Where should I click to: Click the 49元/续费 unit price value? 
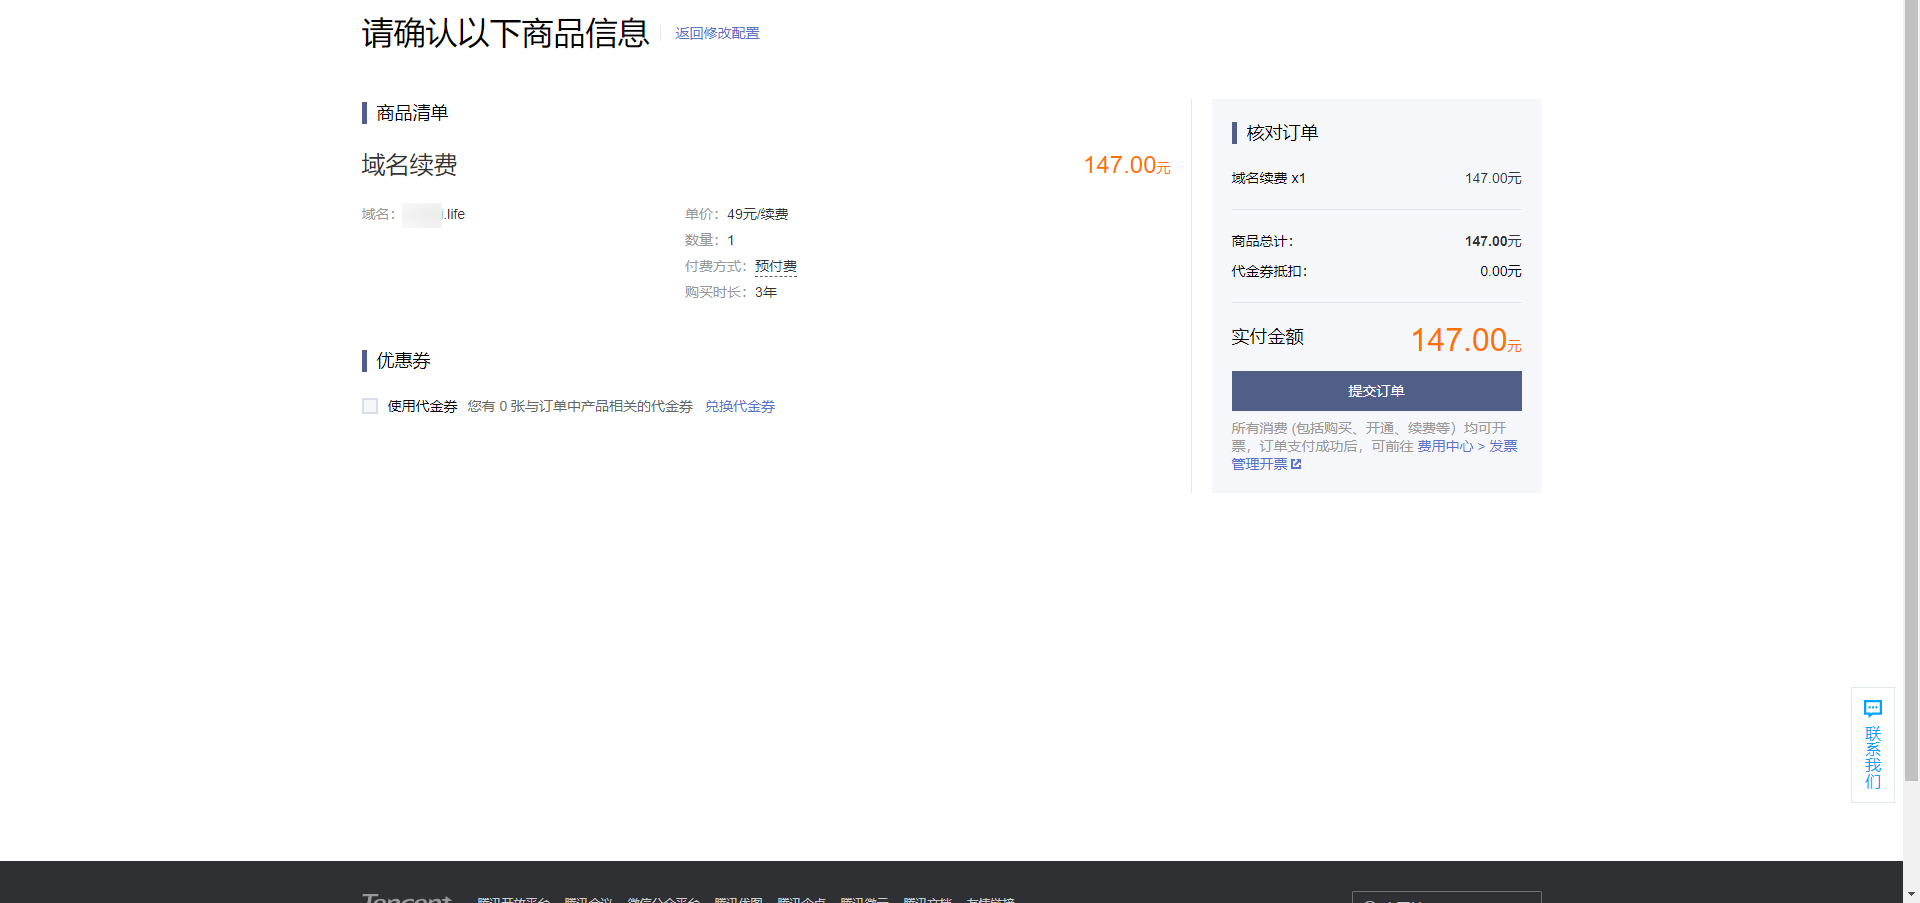758,214
